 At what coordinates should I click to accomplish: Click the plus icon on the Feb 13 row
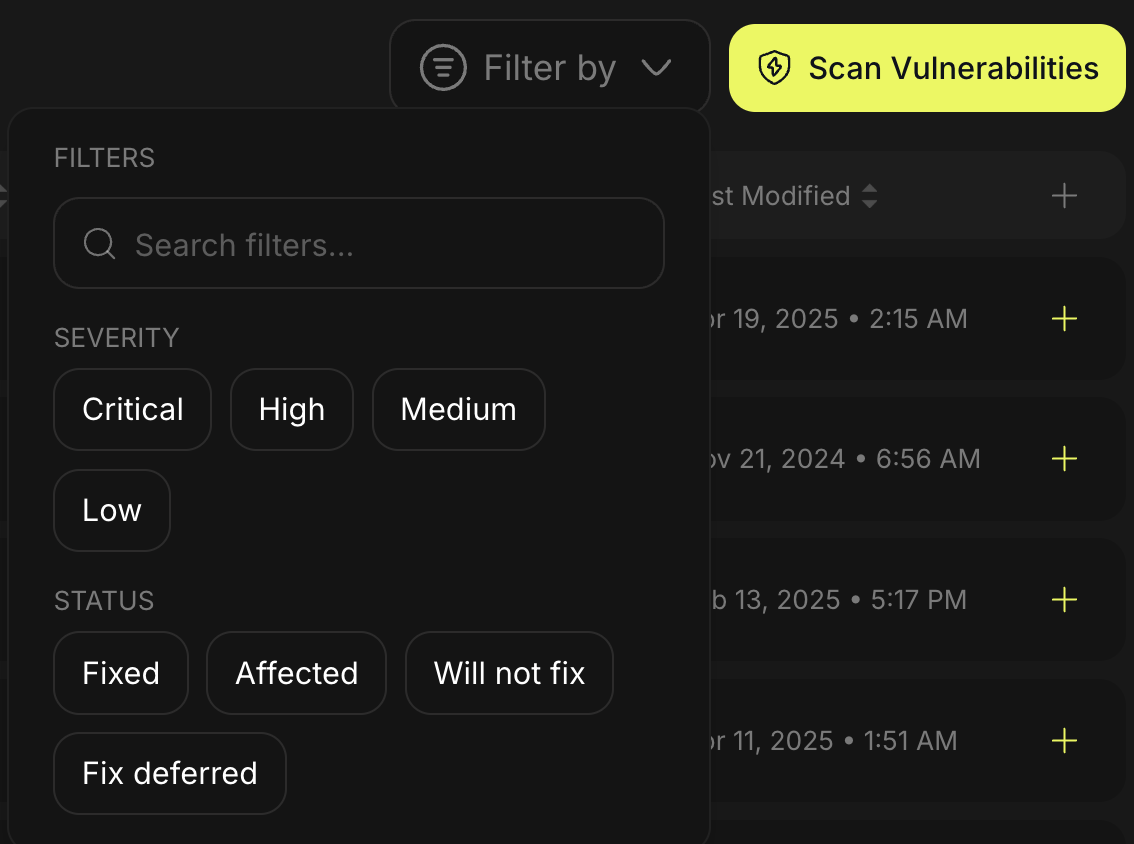coord(1064,600)
